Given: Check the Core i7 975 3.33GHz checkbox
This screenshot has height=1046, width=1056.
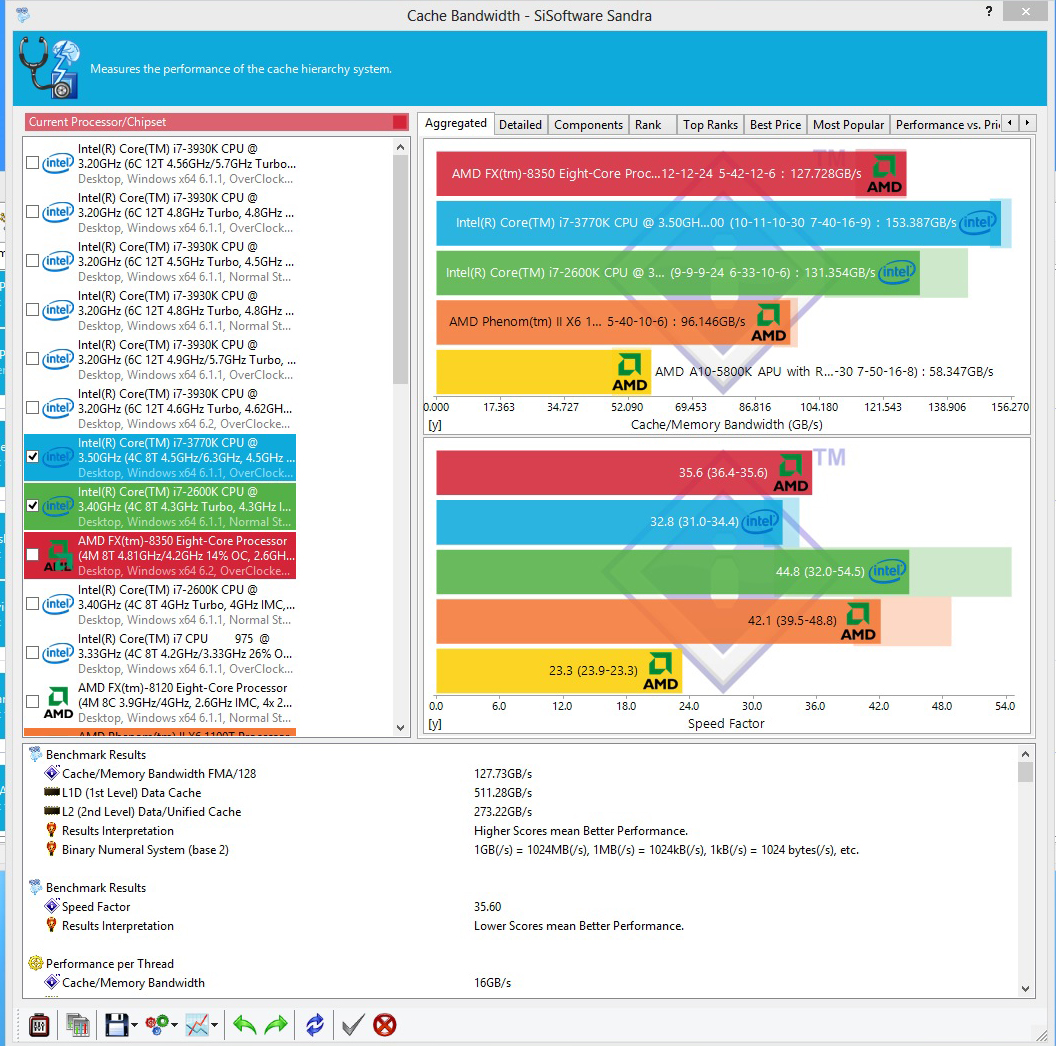Looking at the screenshot, I should (32, 653).
